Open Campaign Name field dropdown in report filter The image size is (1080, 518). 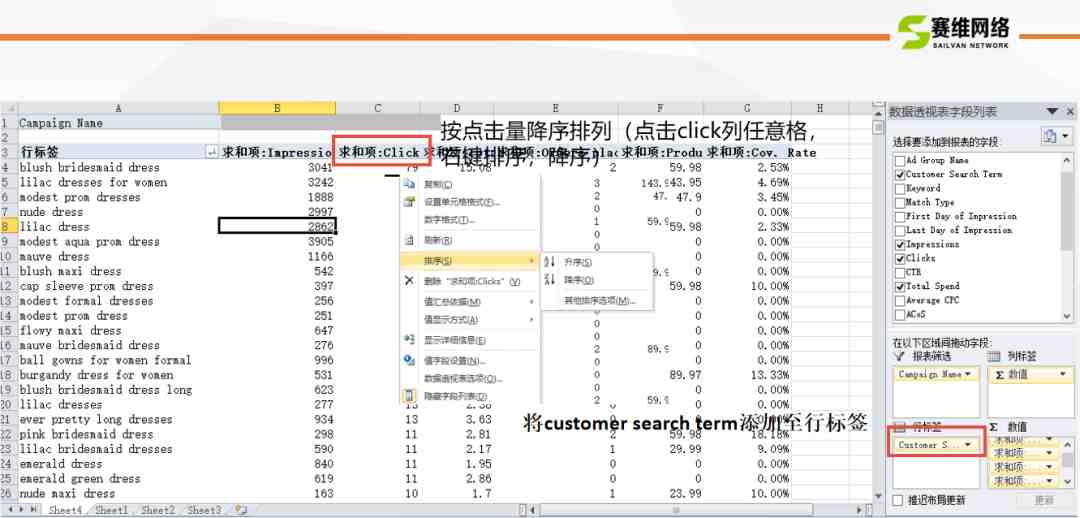[x=970, y=374]
